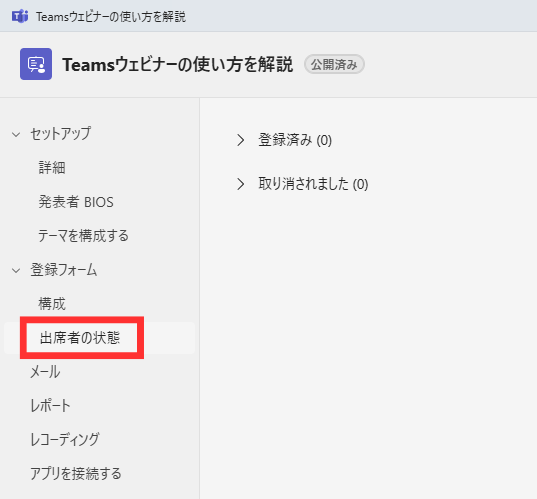Click the Teams logo in title bar
537x499 pixels.
tap(20, 16)
